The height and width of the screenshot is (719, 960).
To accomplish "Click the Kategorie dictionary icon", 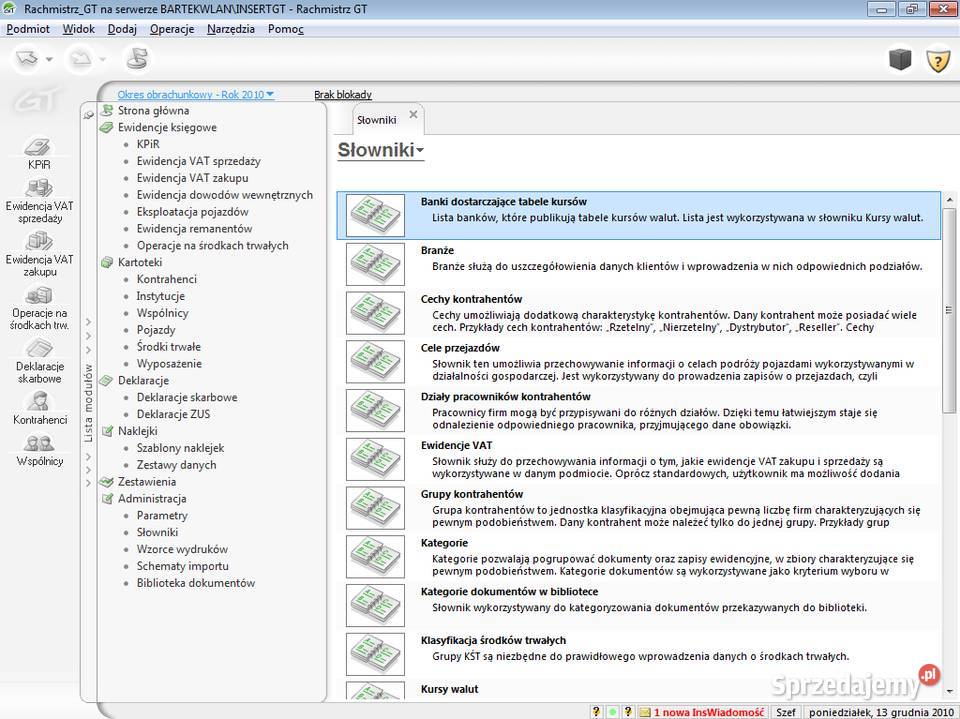I will tap(375, 557).
